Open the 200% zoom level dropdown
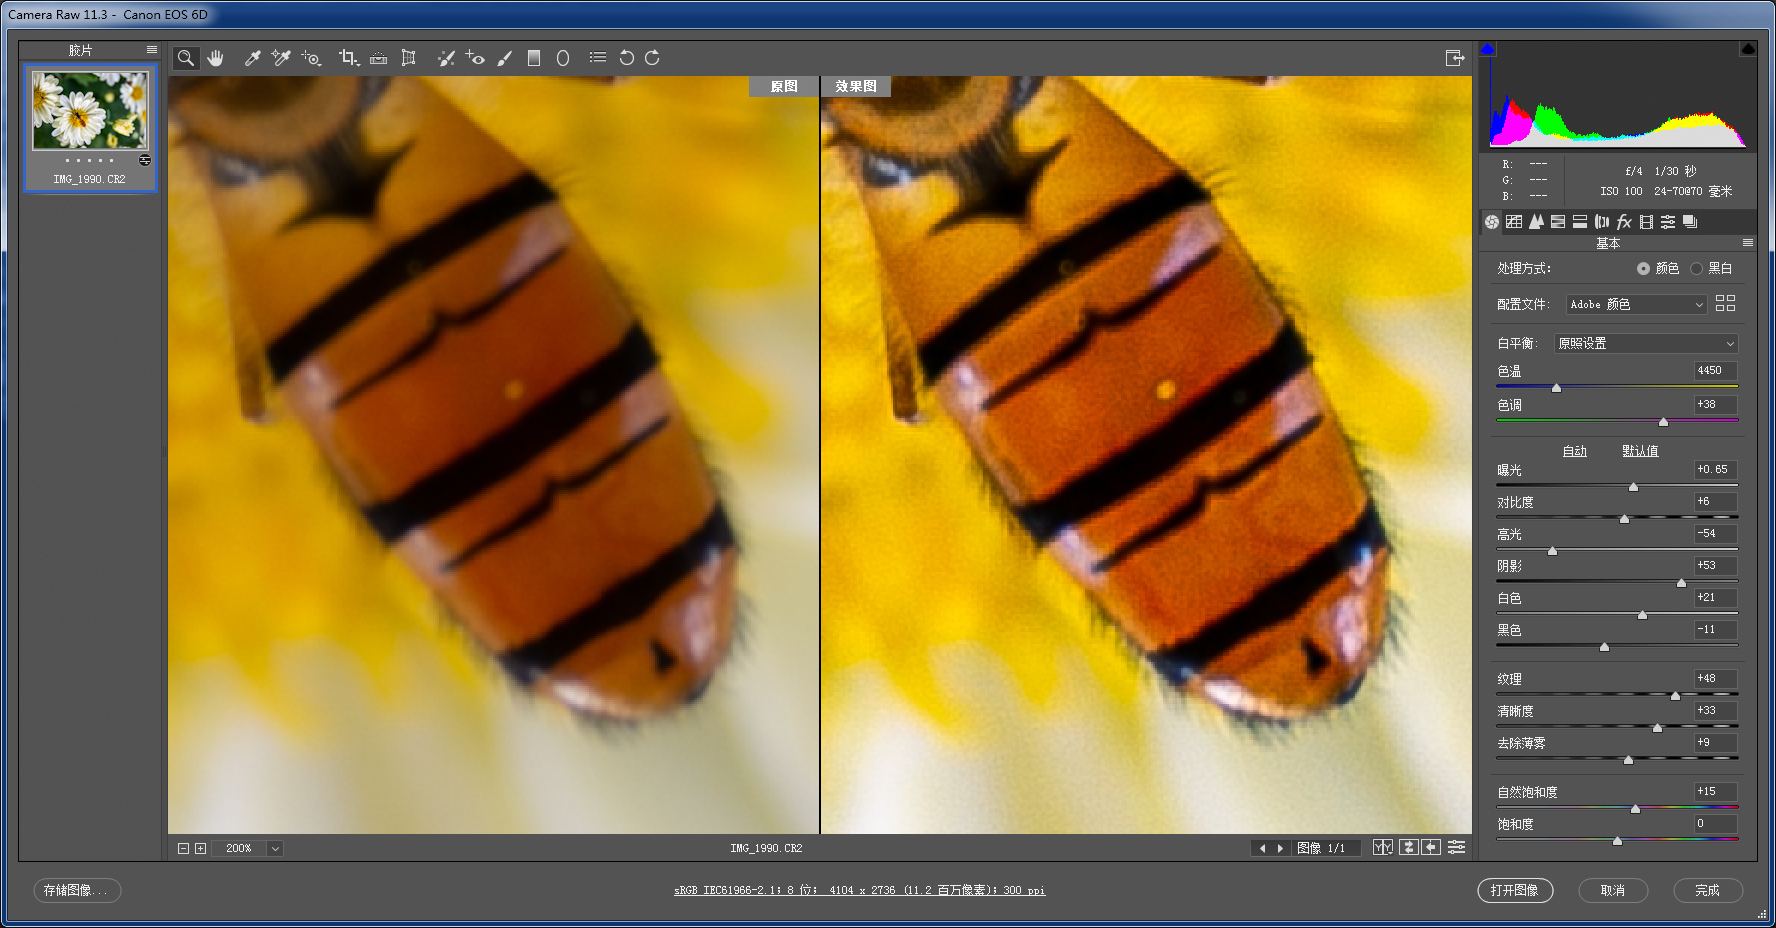The image size is (1776, 928). 275,848
